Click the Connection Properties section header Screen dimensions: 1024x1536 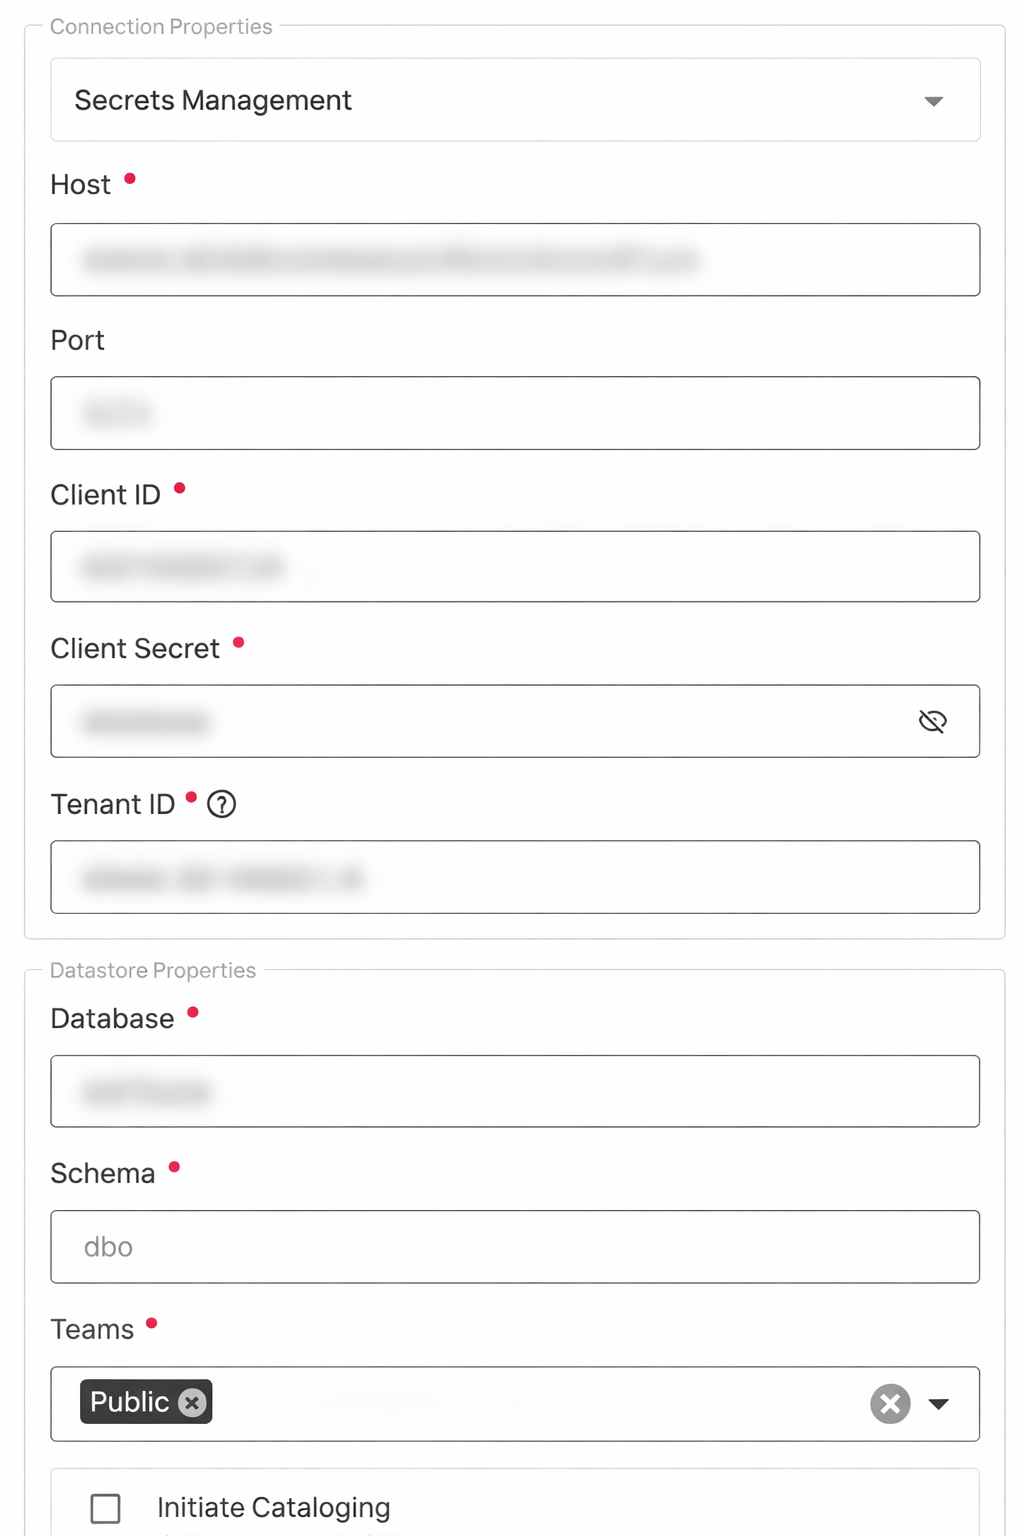(x=161, y=26)
